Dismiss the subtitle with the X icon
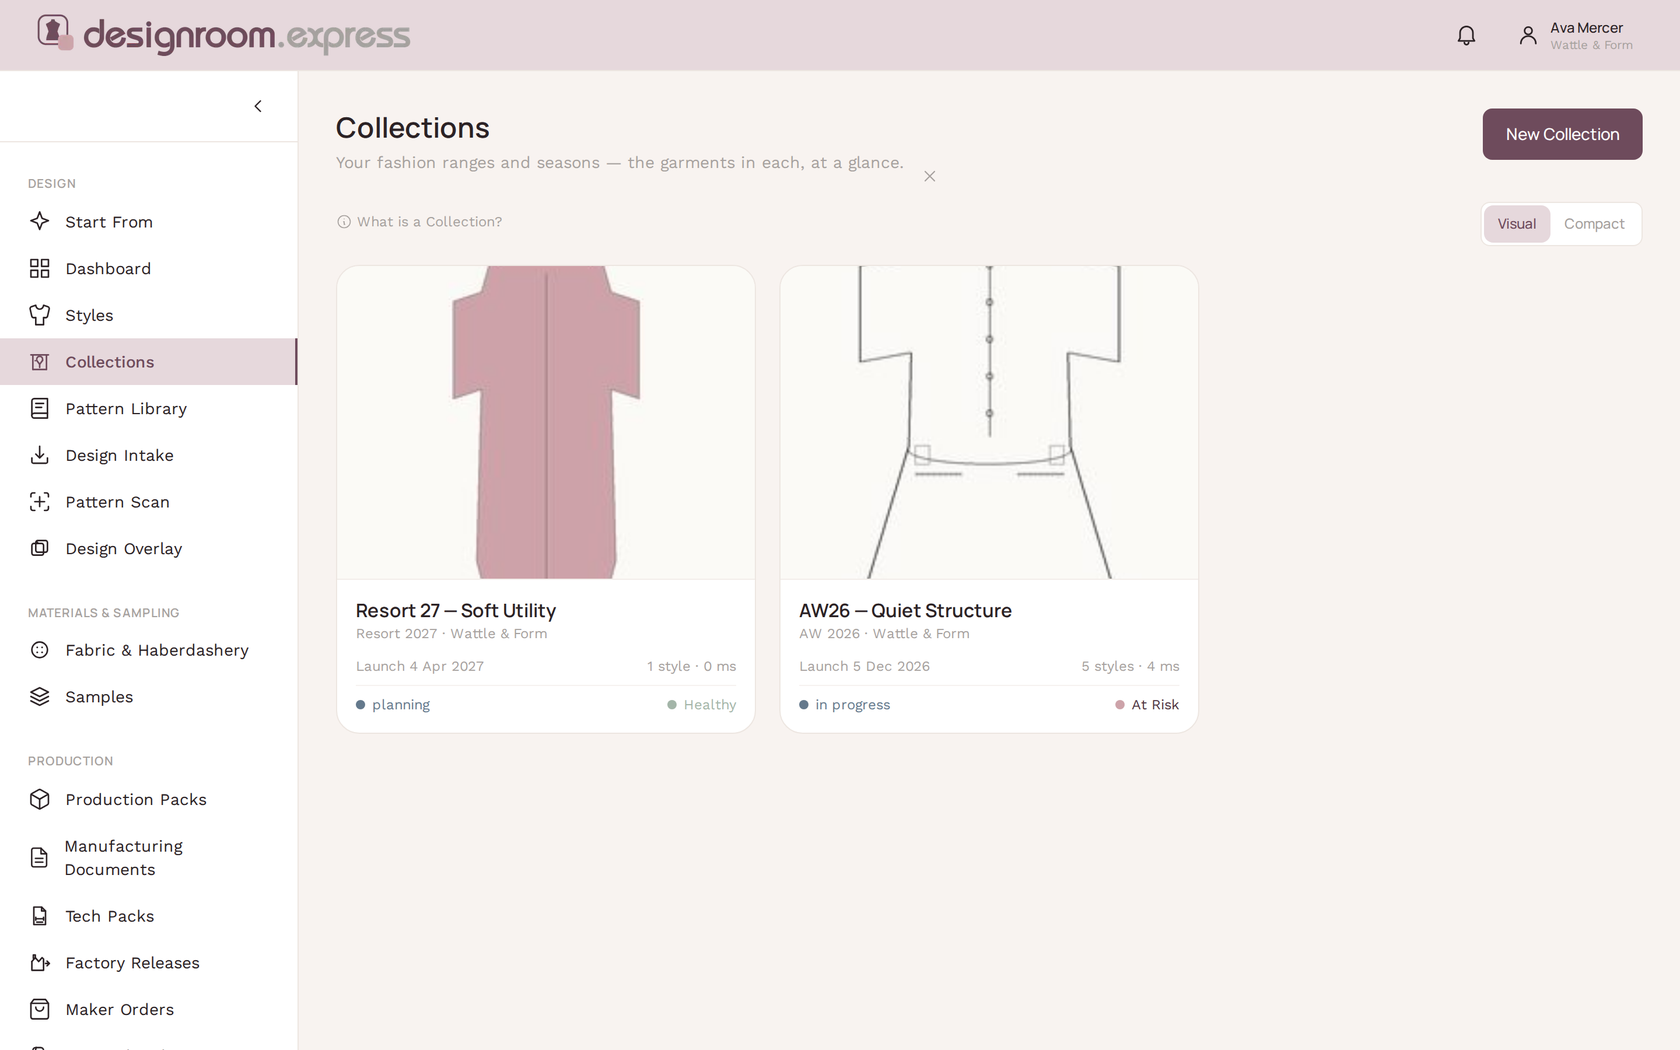This screenshot has height=1050, width=1680. [930, 176]
